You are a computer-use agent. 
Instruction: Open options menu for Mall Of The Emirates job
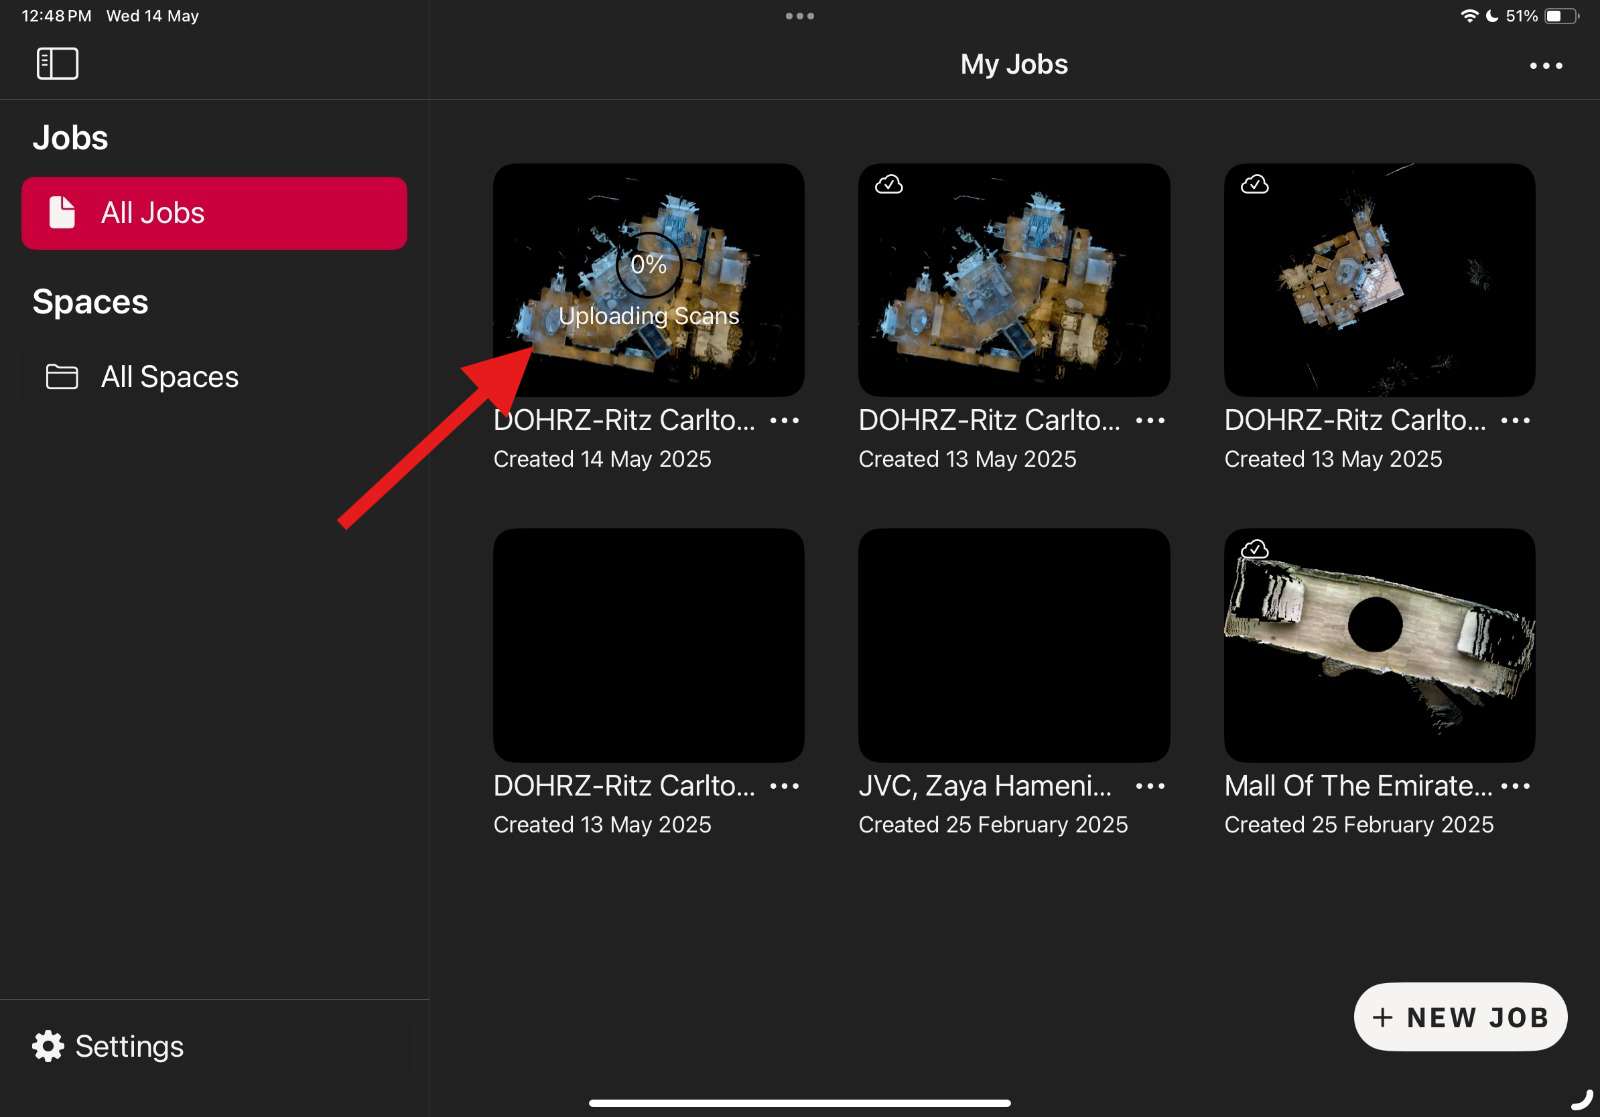(1515, 787)
